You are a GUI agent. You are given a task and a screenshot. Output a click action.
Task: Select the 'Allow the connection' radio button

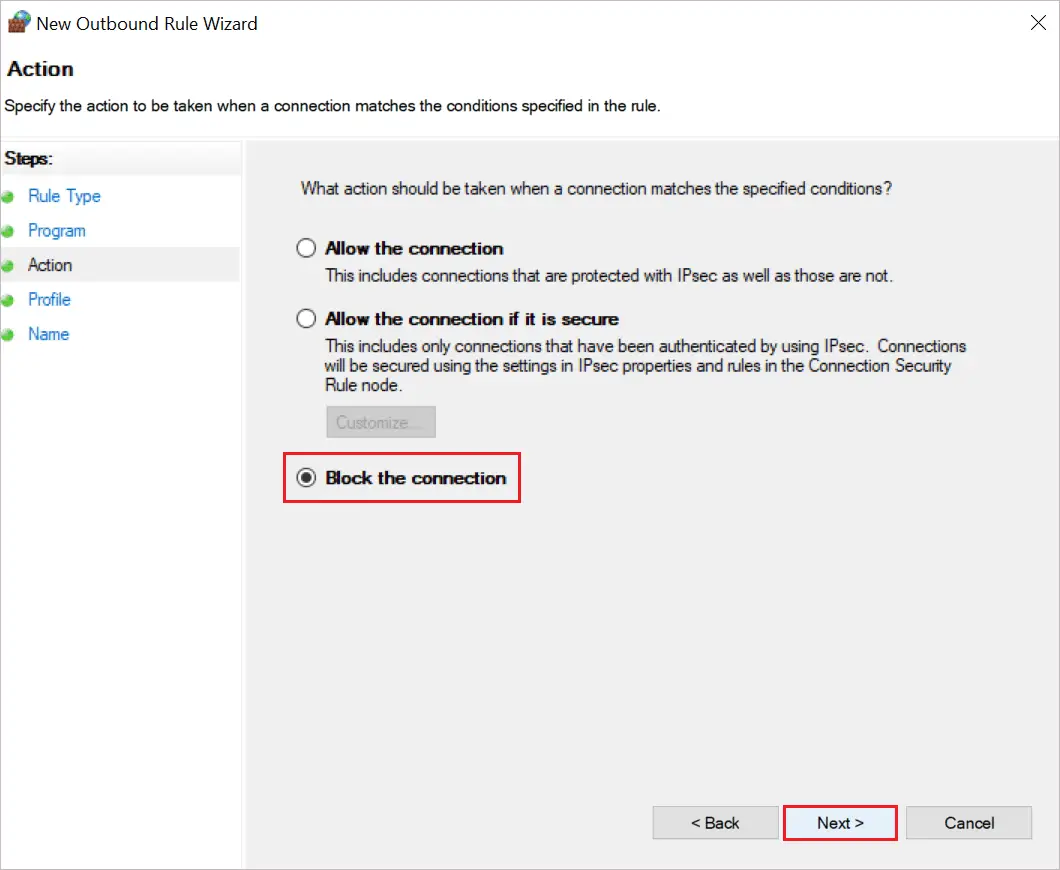click(307, 249)
